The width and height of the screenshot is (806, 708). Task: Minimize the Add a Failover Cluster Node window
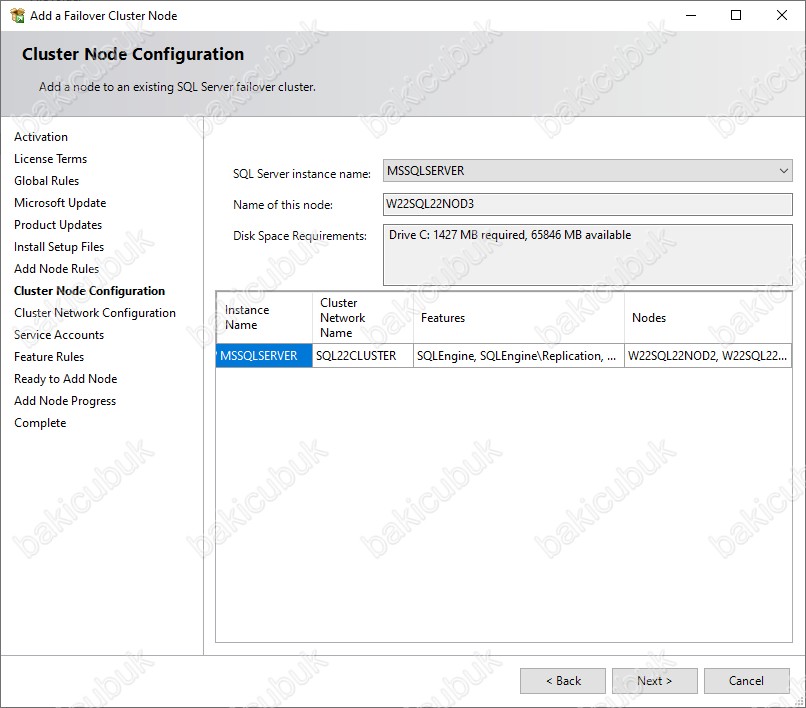[691, 15]
